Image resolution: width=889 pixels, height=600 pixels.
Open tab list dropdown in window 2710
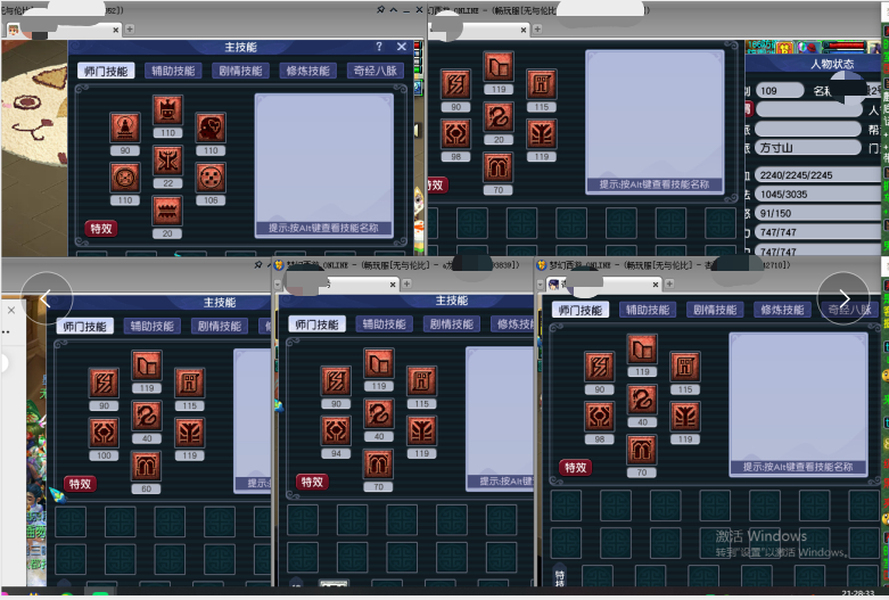[540, 284]
